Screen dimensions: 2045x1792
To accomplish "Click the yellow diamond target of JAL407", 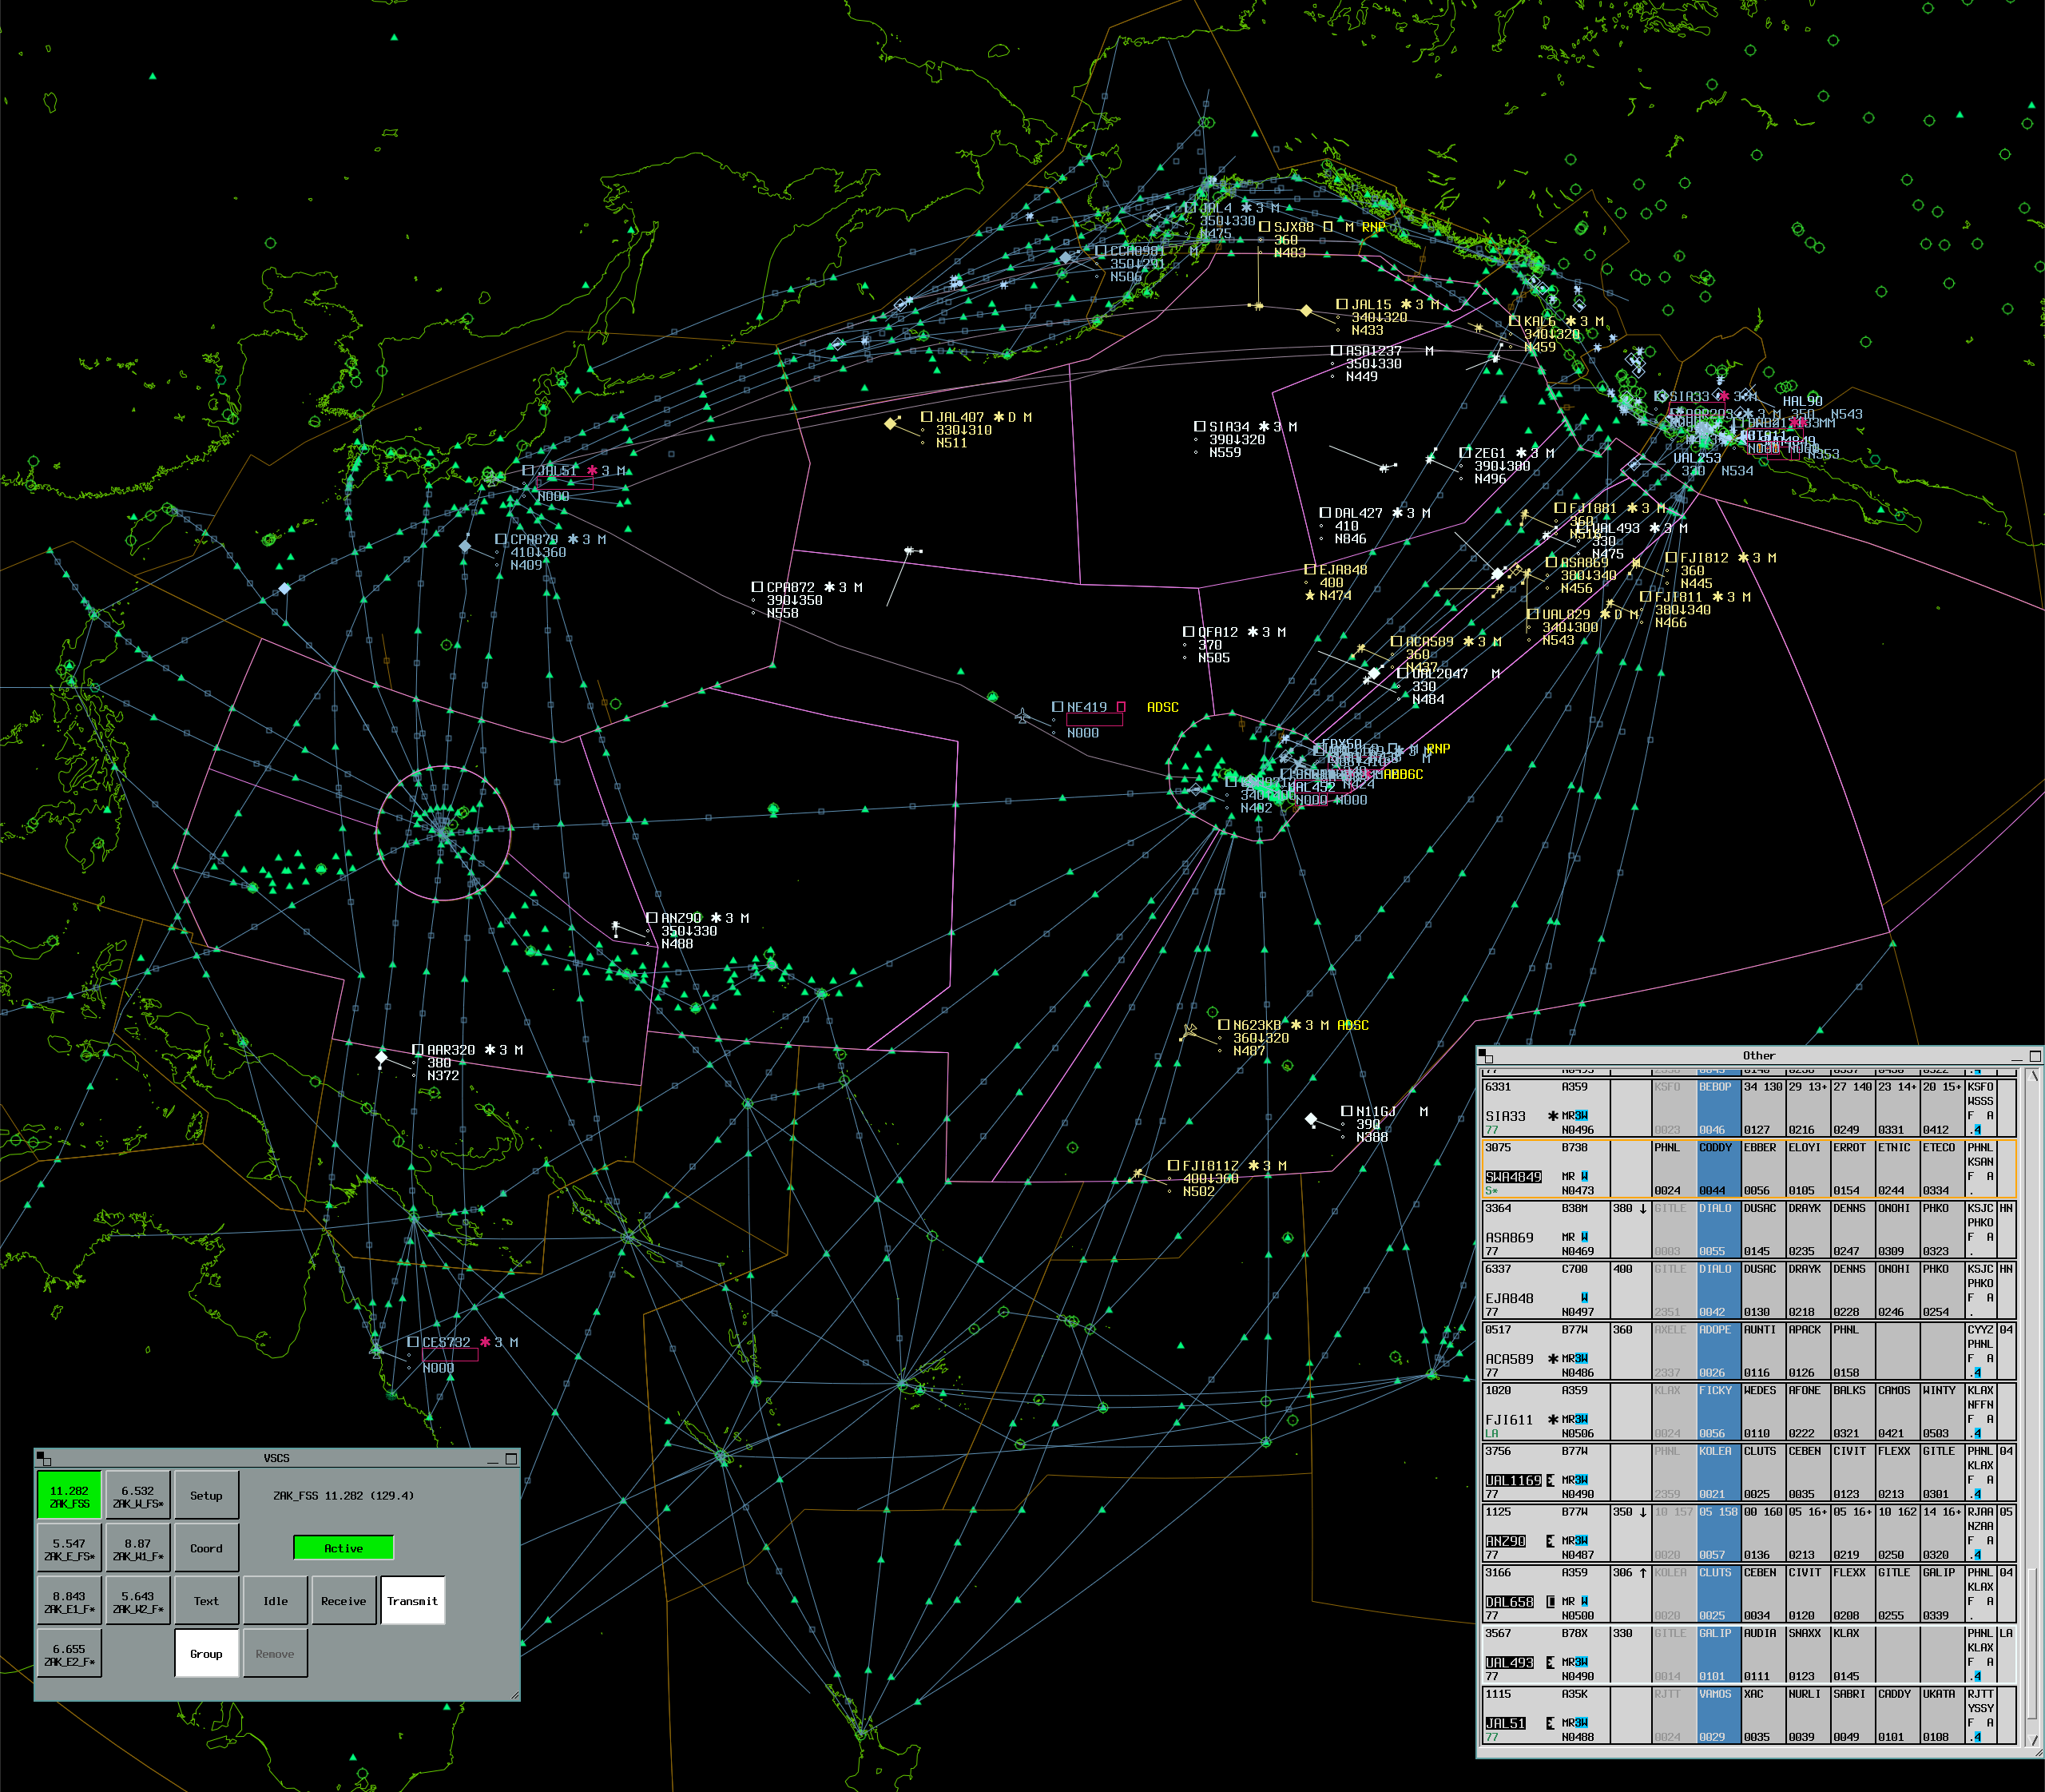I will tap(890, 424).
